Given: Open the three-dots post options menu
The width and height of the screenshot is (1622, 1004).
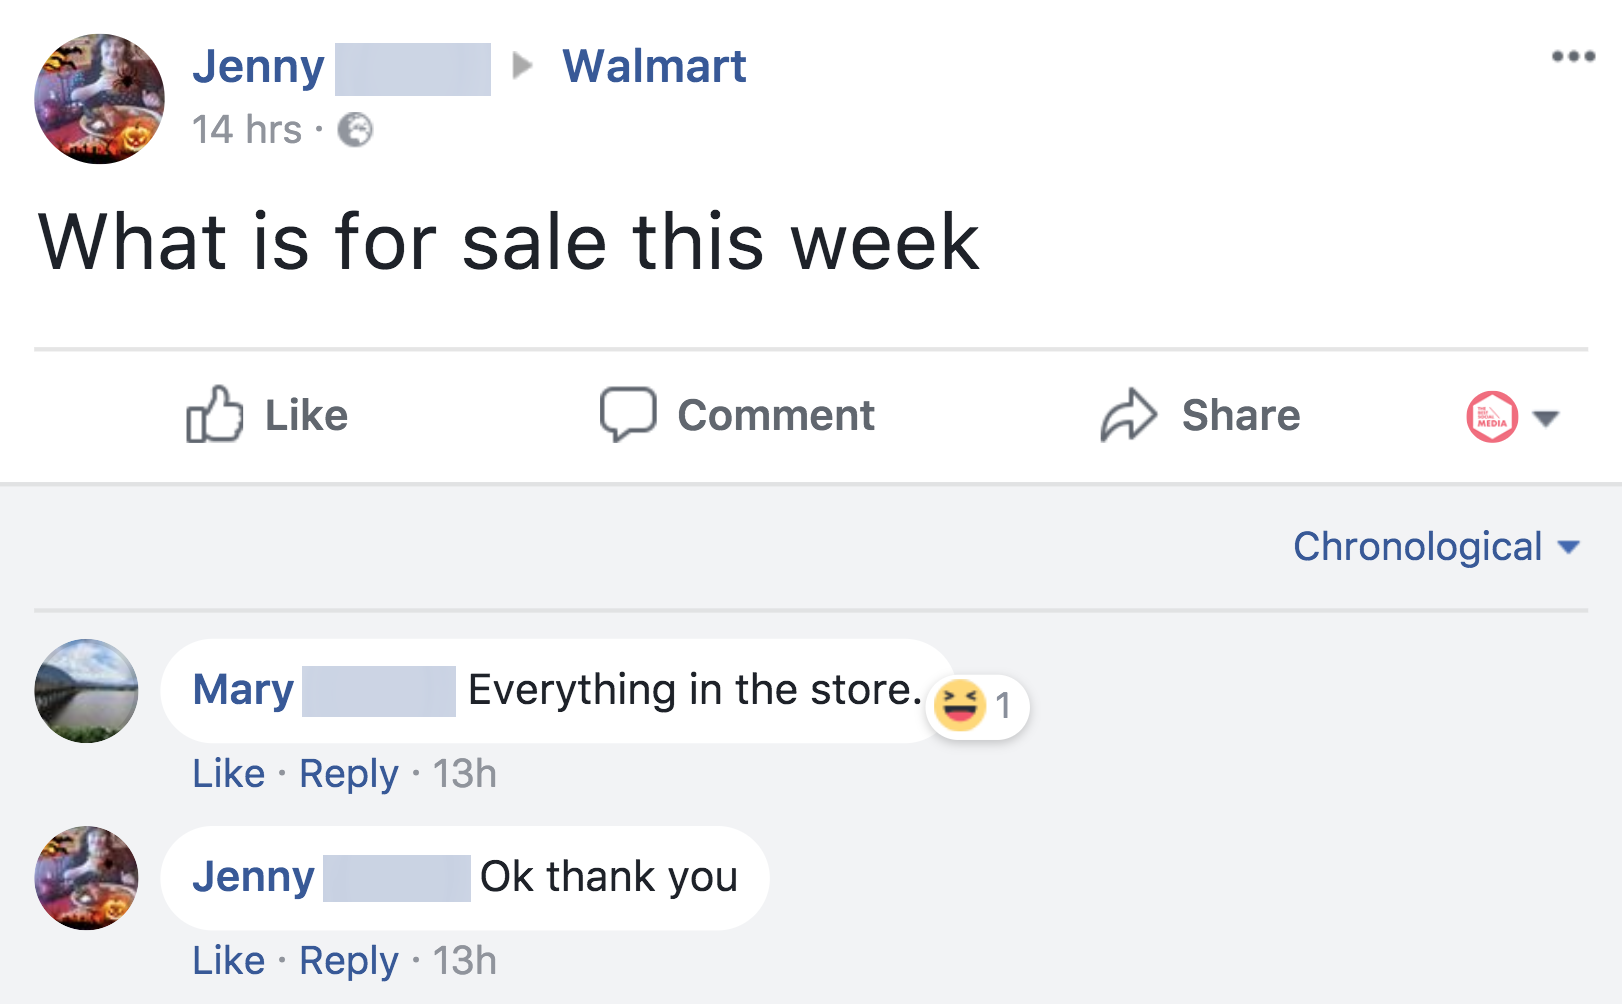Looking at the screenshot, I should (1573, 56).
